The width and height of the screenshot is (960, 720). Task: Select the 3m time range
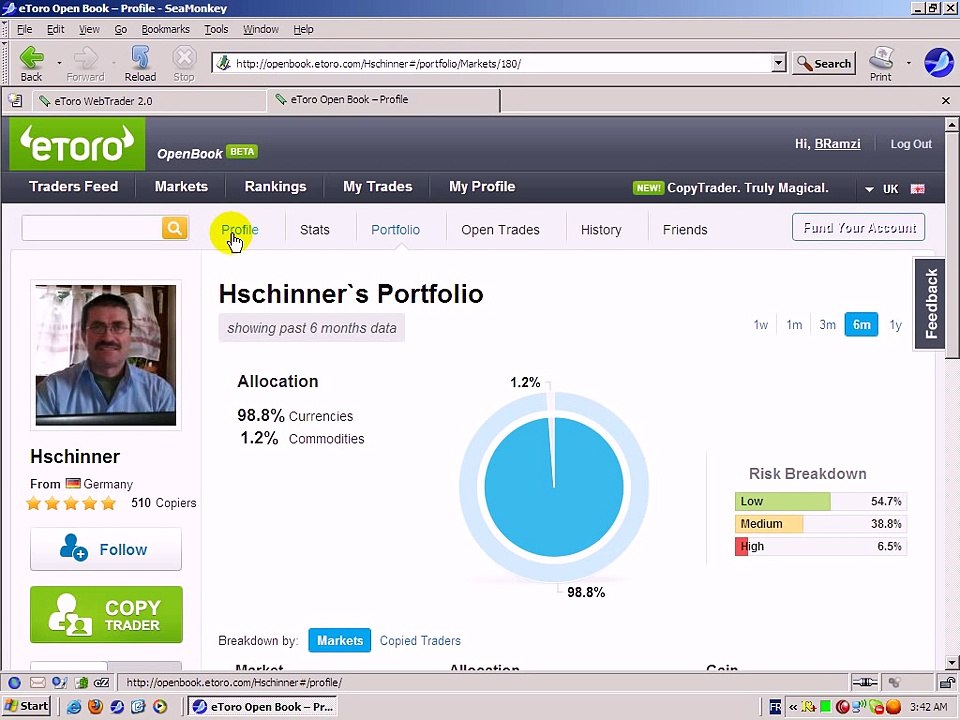[x=827, y=324]
